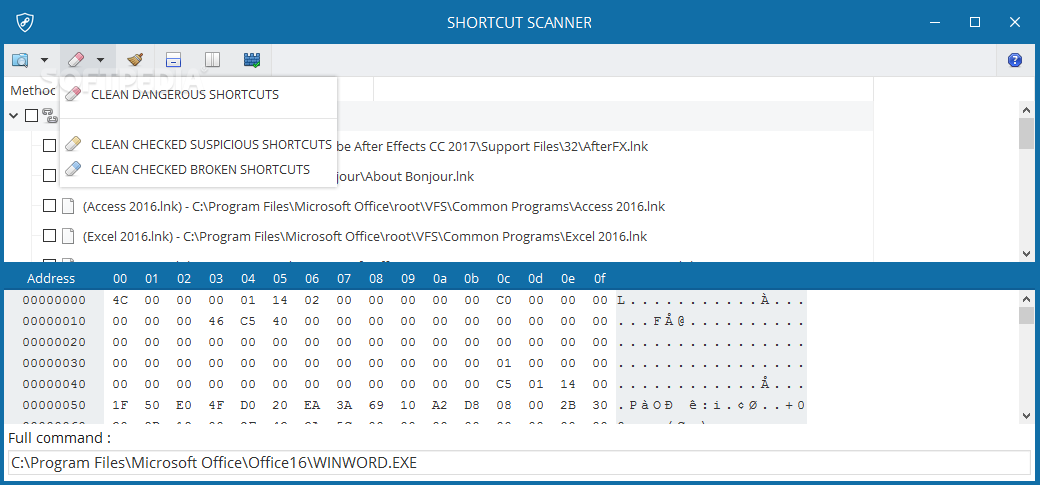Click the broom cleanup toolbar icon

coord(136,60)
